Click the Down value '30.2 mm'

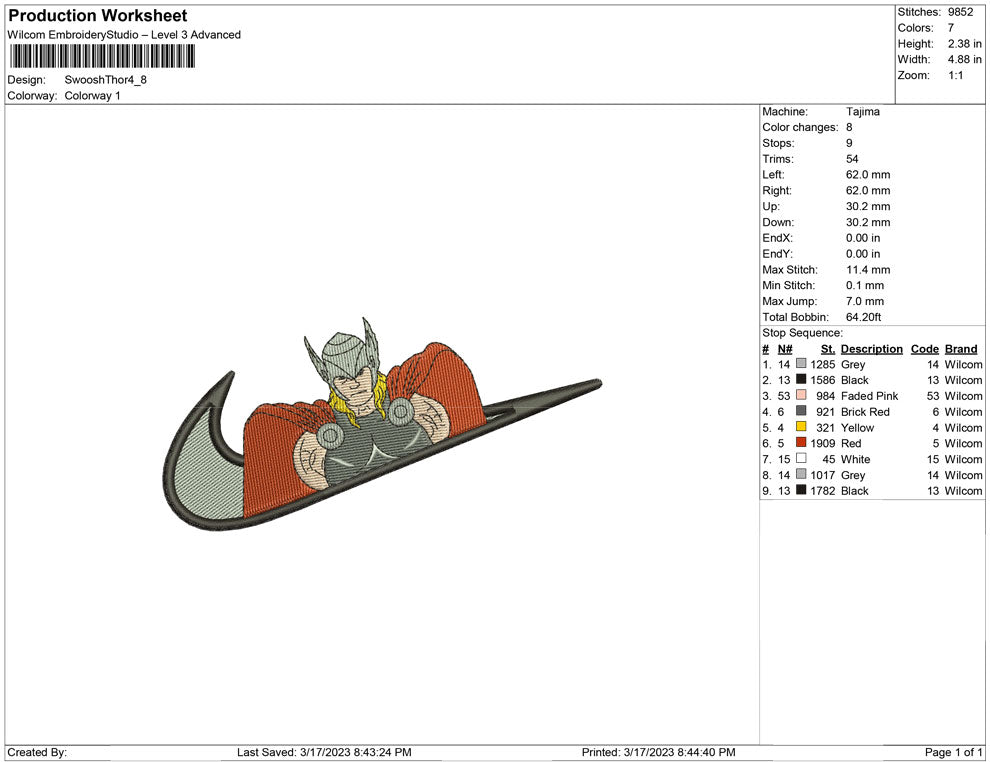[868, 222]
